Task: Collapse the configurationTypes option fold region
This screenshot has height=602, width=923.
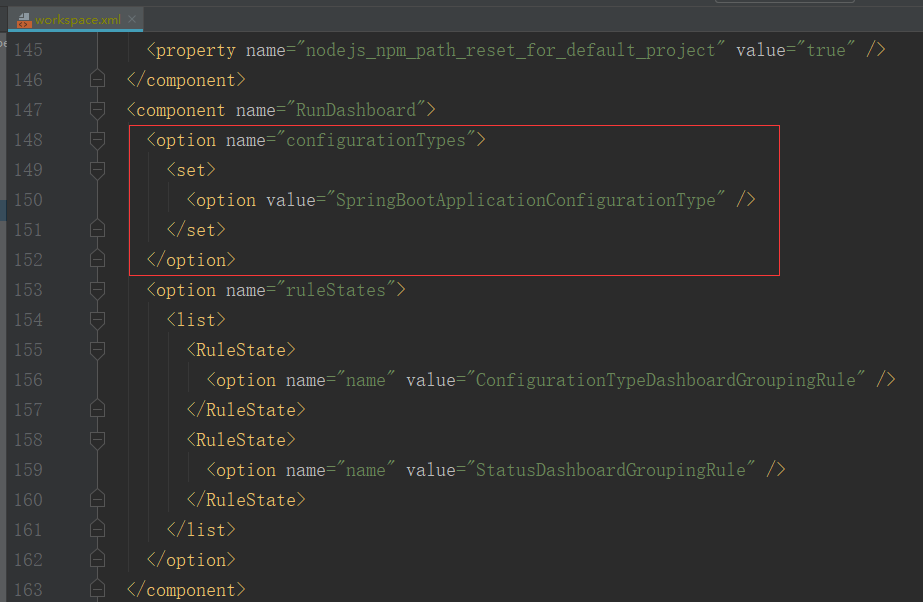Action: pyautogui.click(x=97, y=139)
